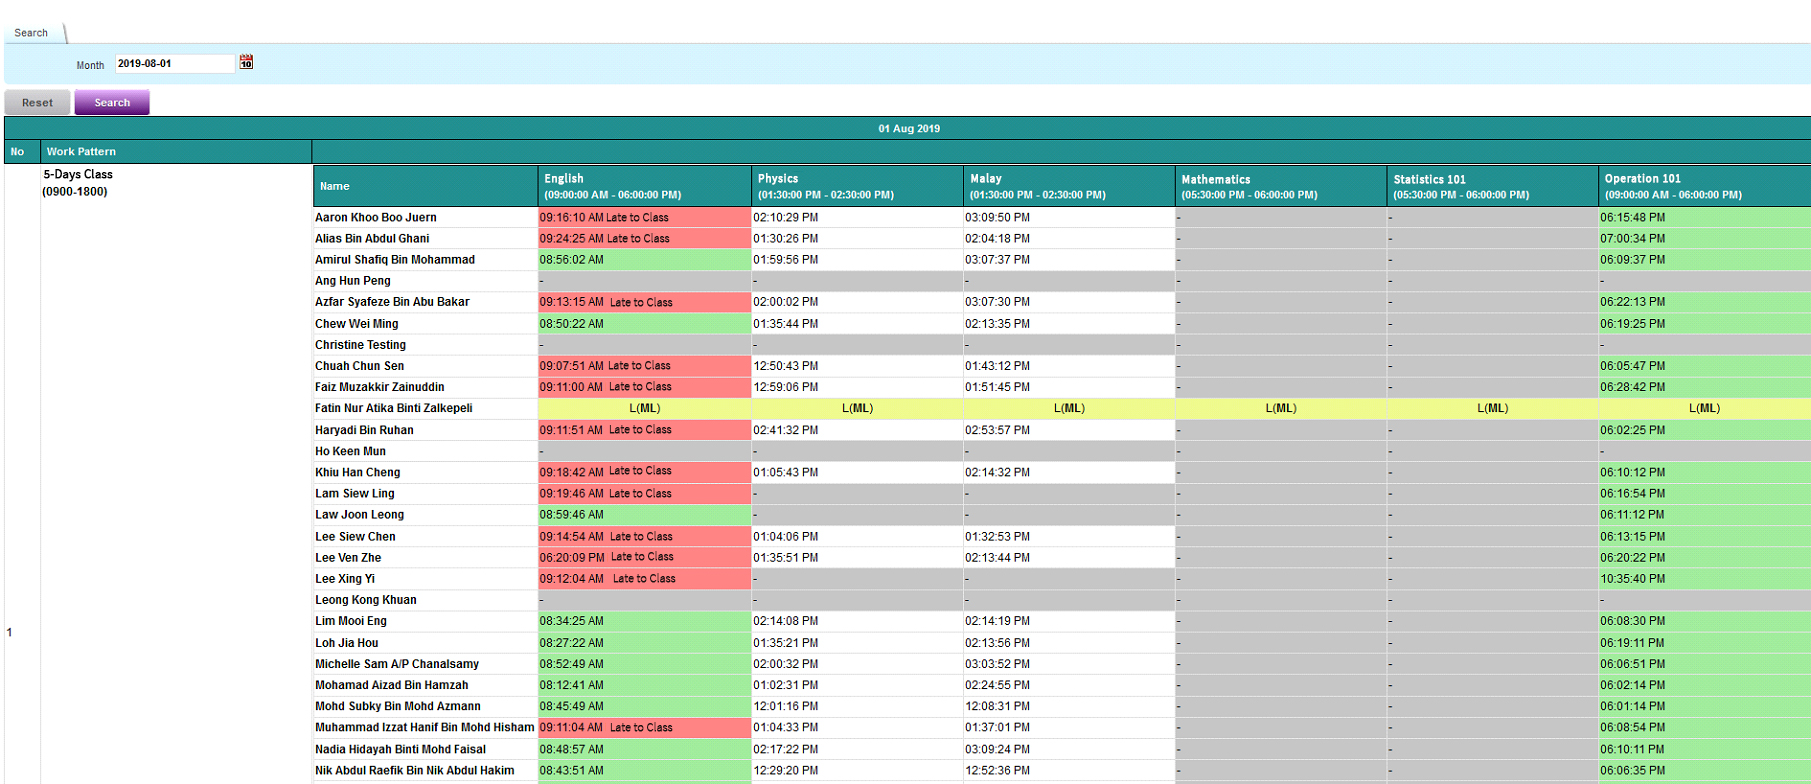Select the name Khiu Han Cheng

click(357, 472)
